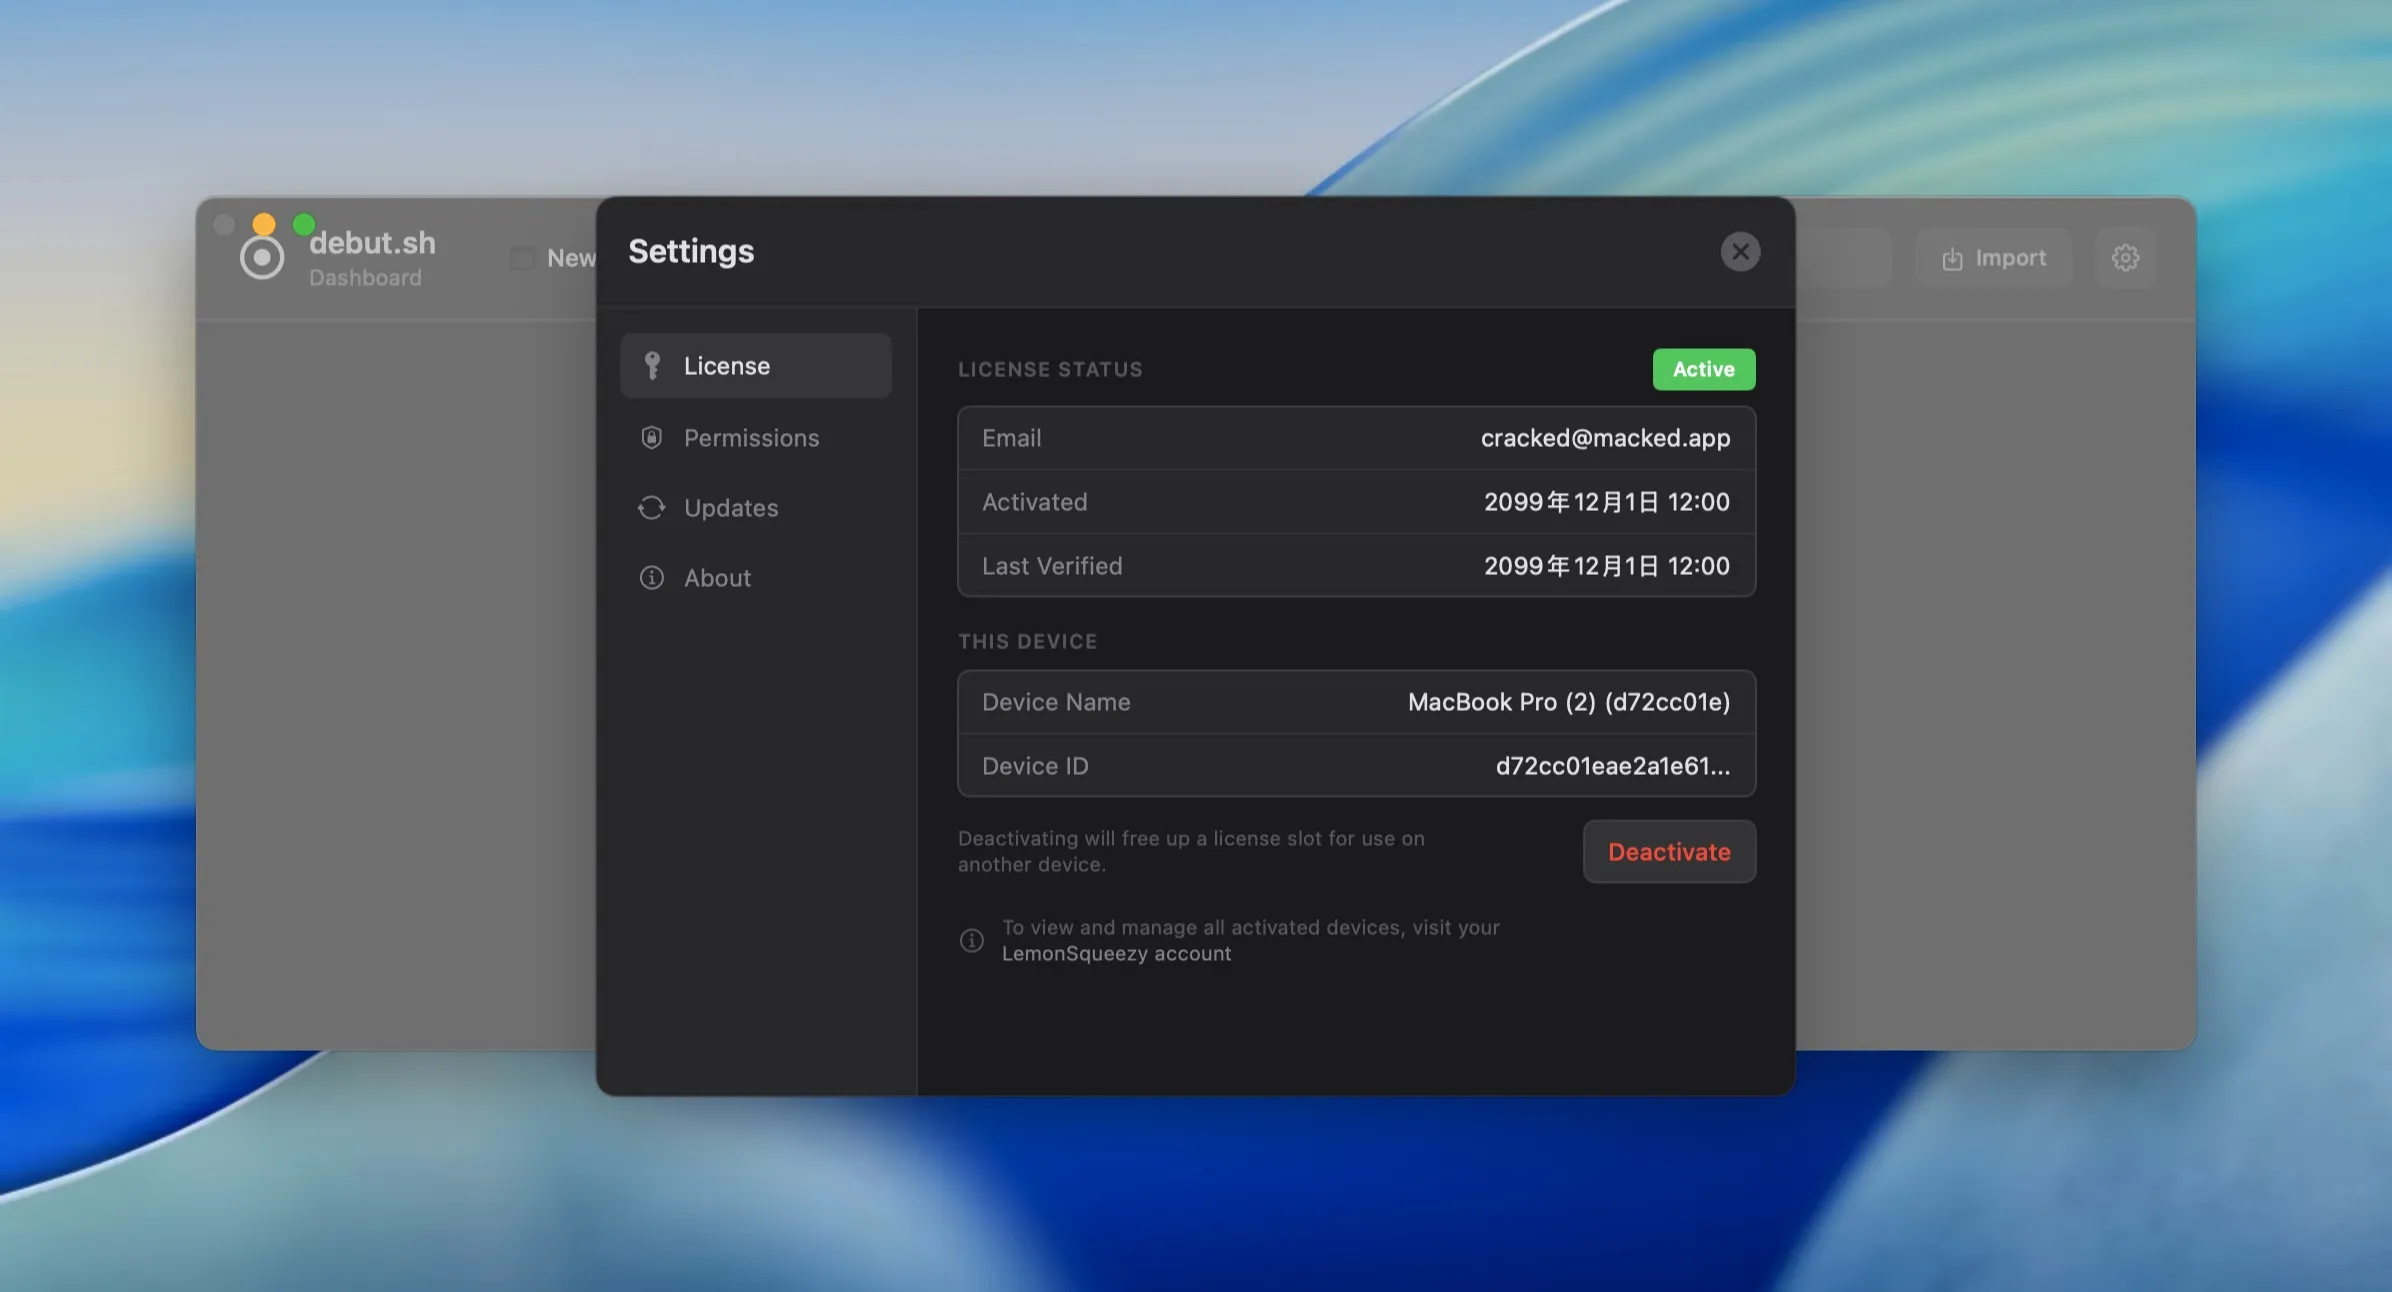
Task: Click the info icon beside About
Action: click(x=652, y=578)
